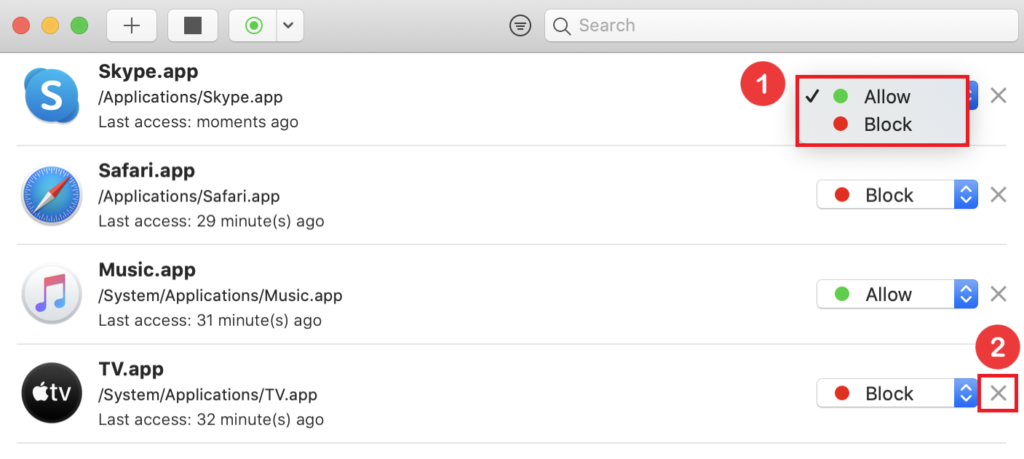The image size is (1024, 459).
Task: Click the Skype app icon
Action: tap(51, 97)
